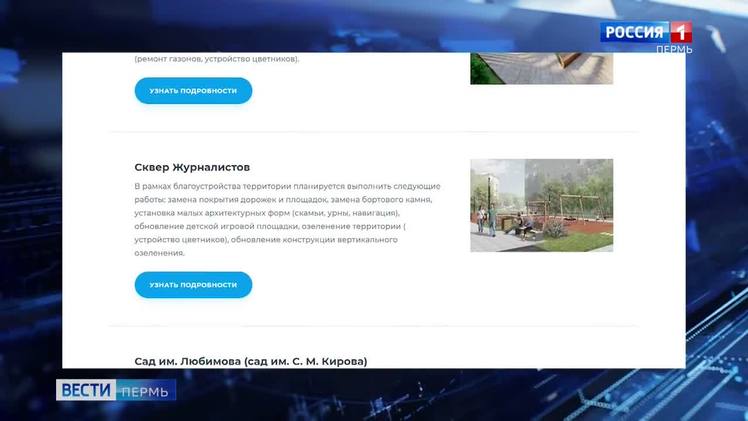Open Сад им. Любимова heading
The height and width of the screenshot is (421, 748).
[x=250, y=360]
